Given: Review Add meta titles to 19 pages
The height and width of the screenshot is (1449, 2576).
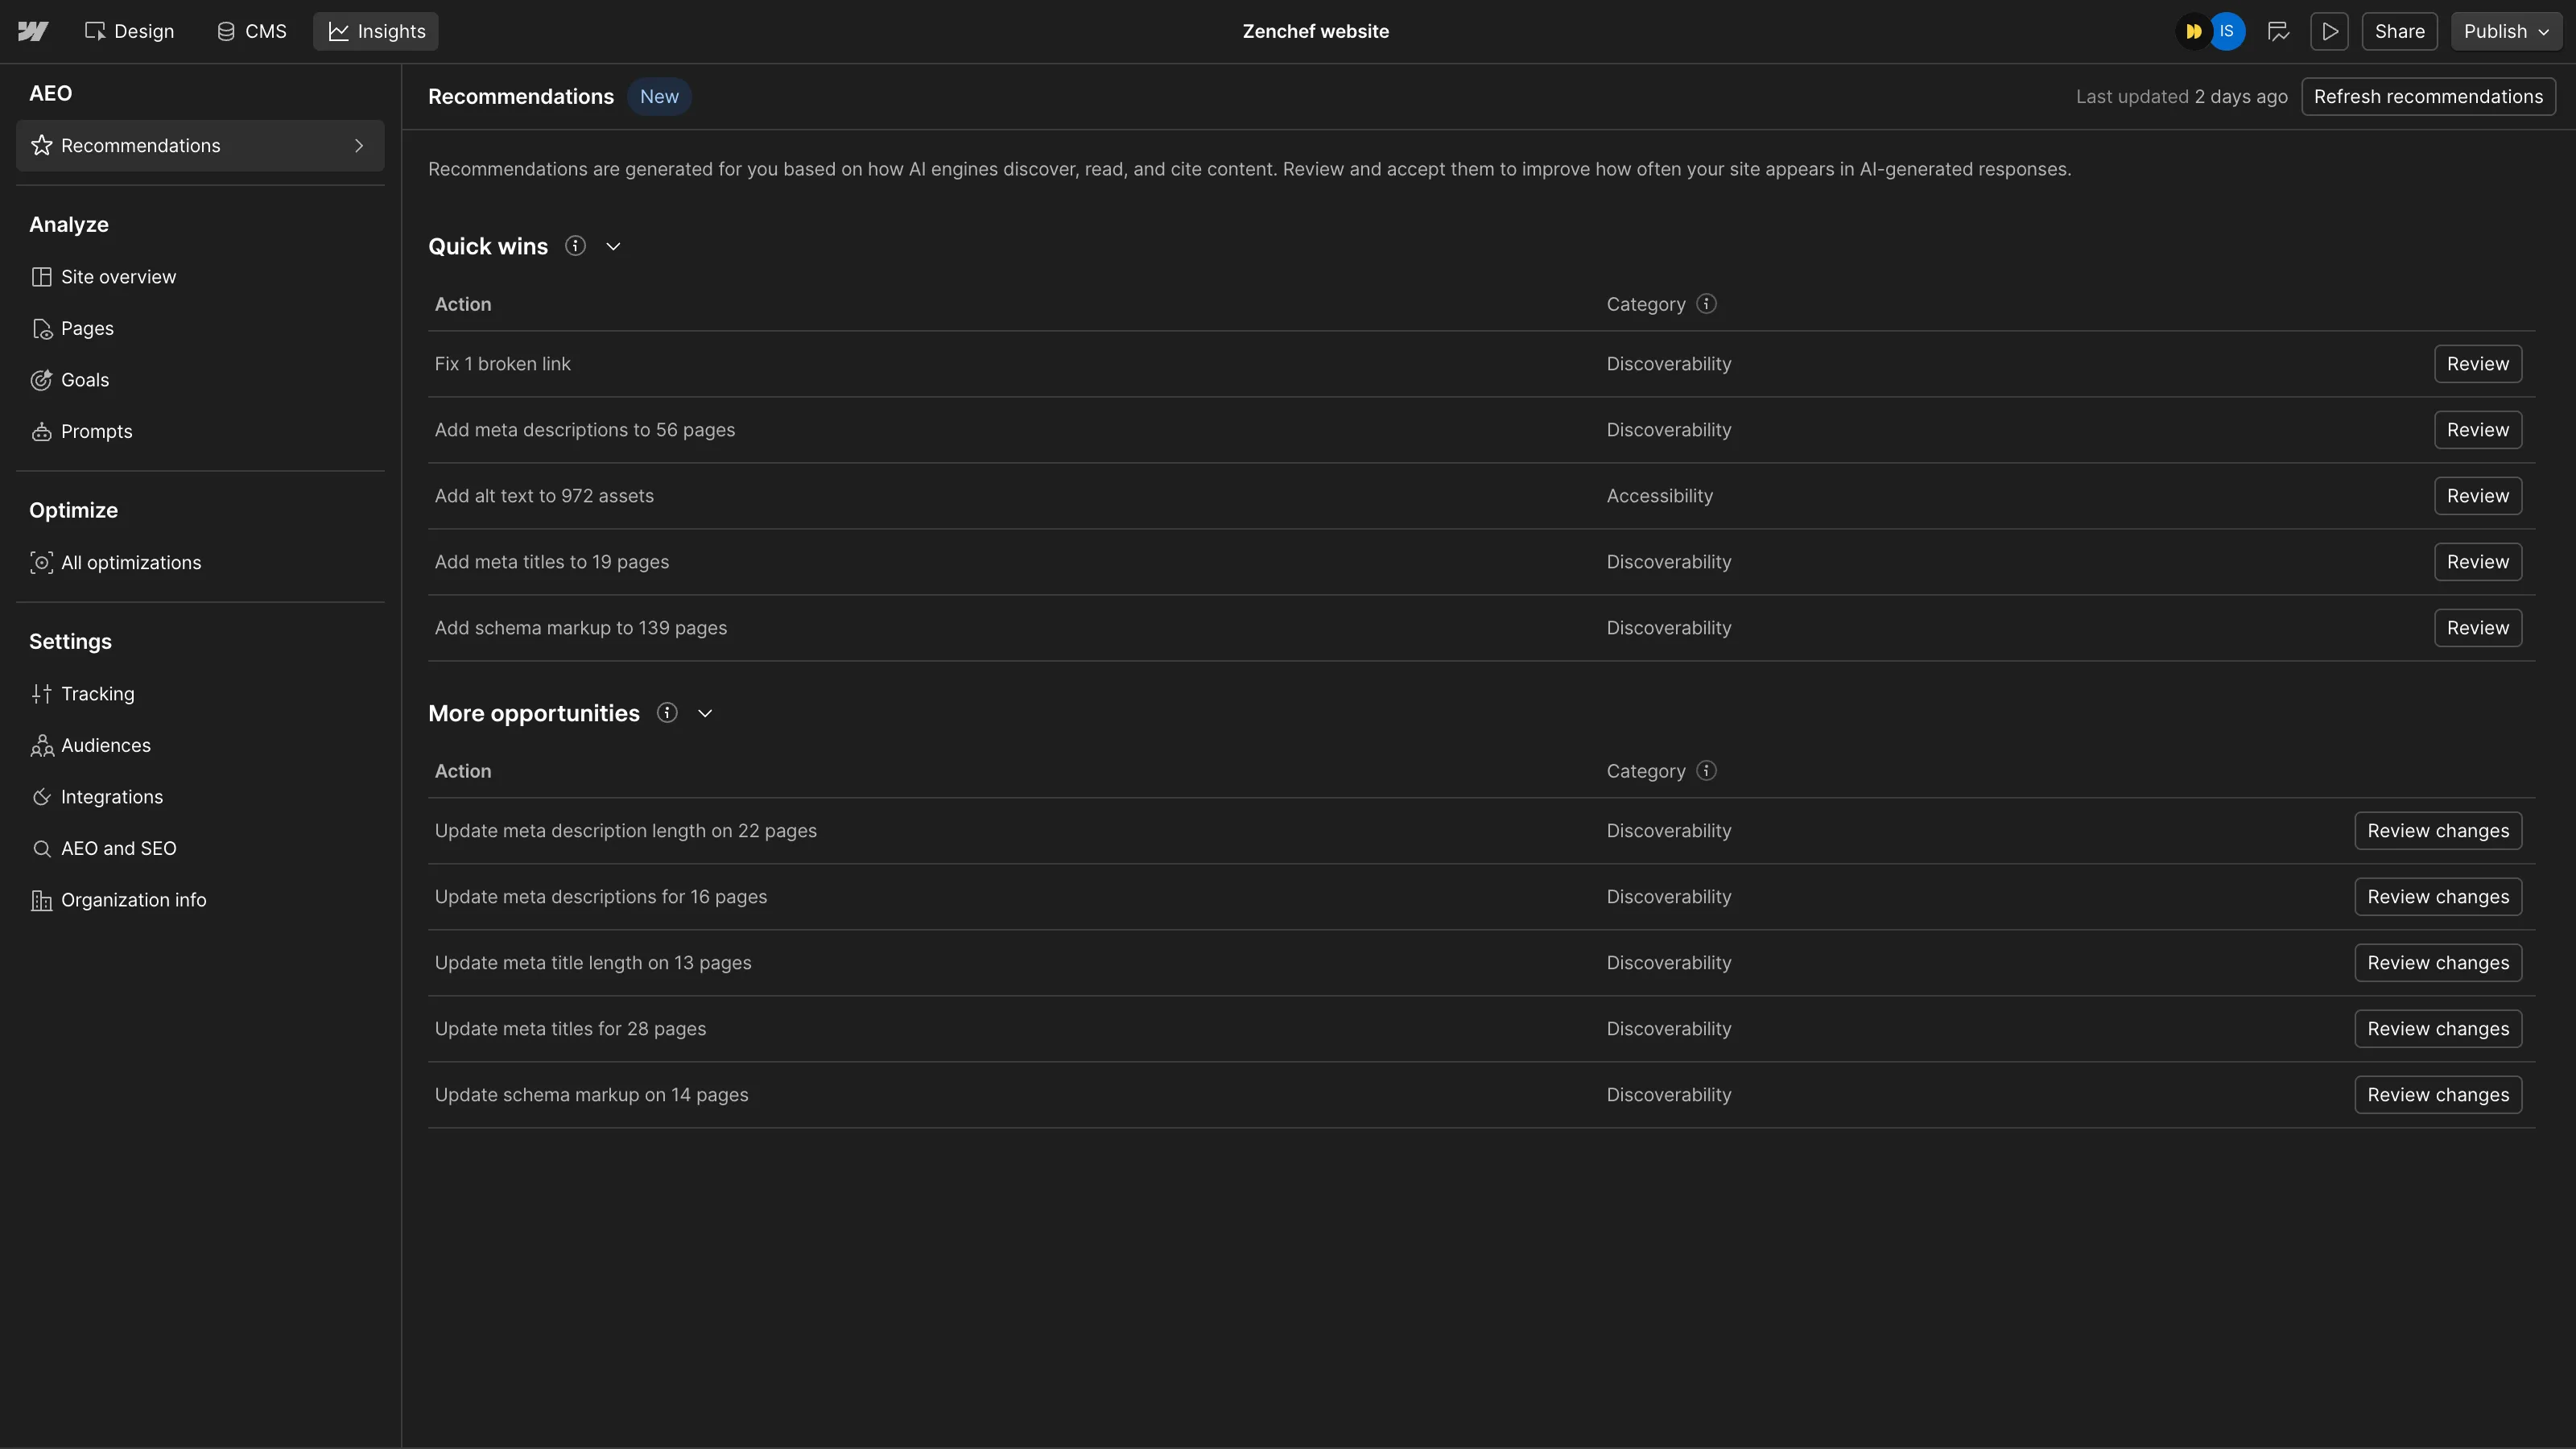Looking at the screenshot, I should click(x=2478, y=562).
